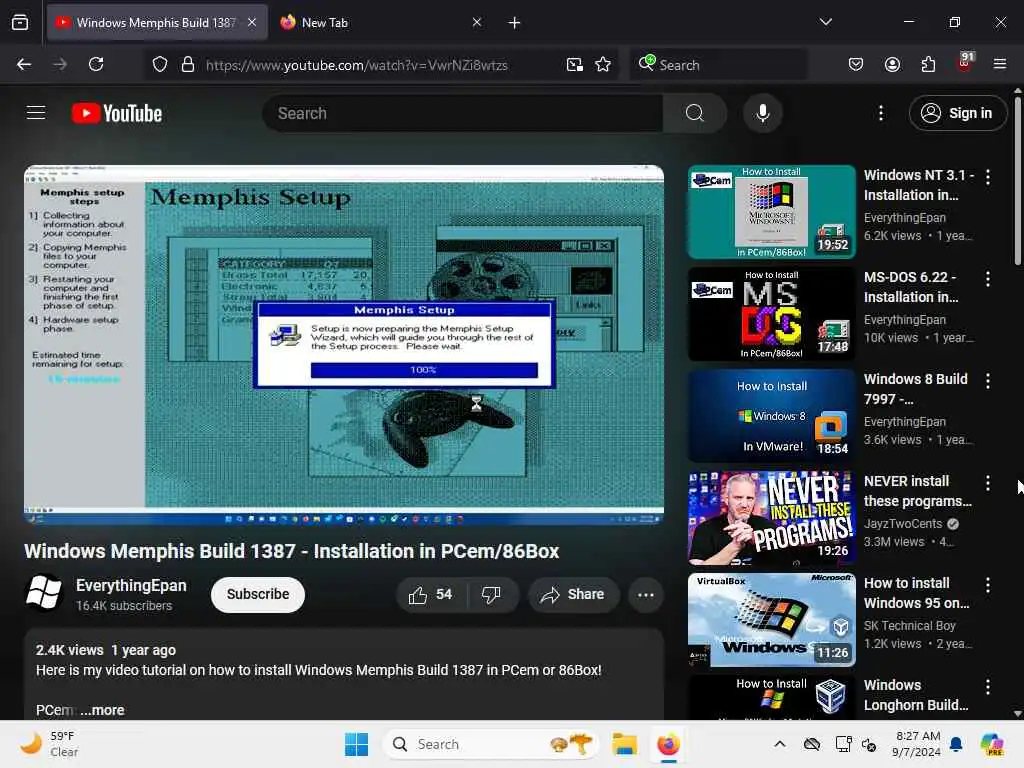
Task: Go to YouTube home via logo
Action: (117, 113)
